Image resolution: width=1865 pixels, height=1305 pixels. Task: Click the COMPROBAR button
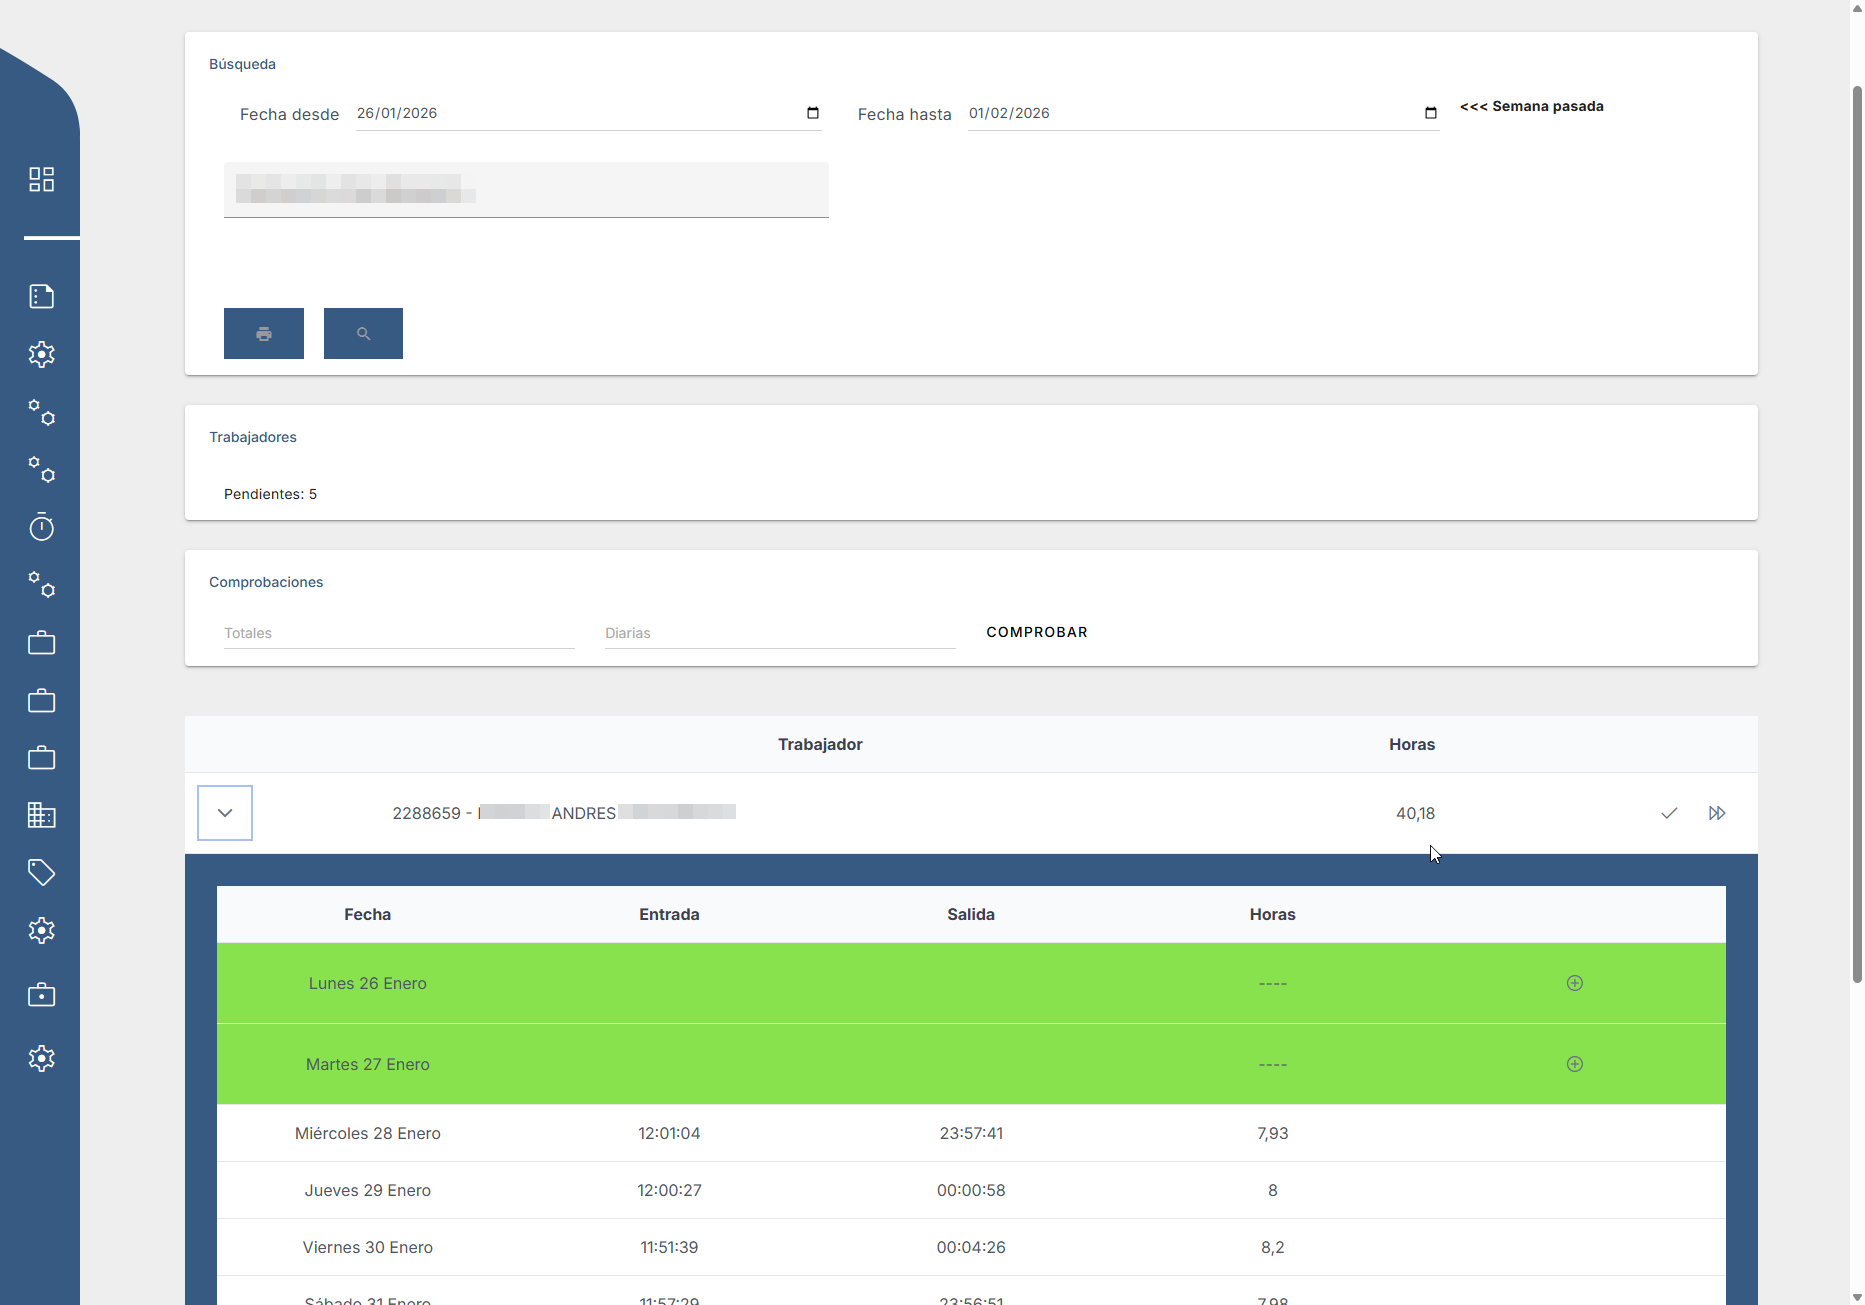click(1036, 632)
